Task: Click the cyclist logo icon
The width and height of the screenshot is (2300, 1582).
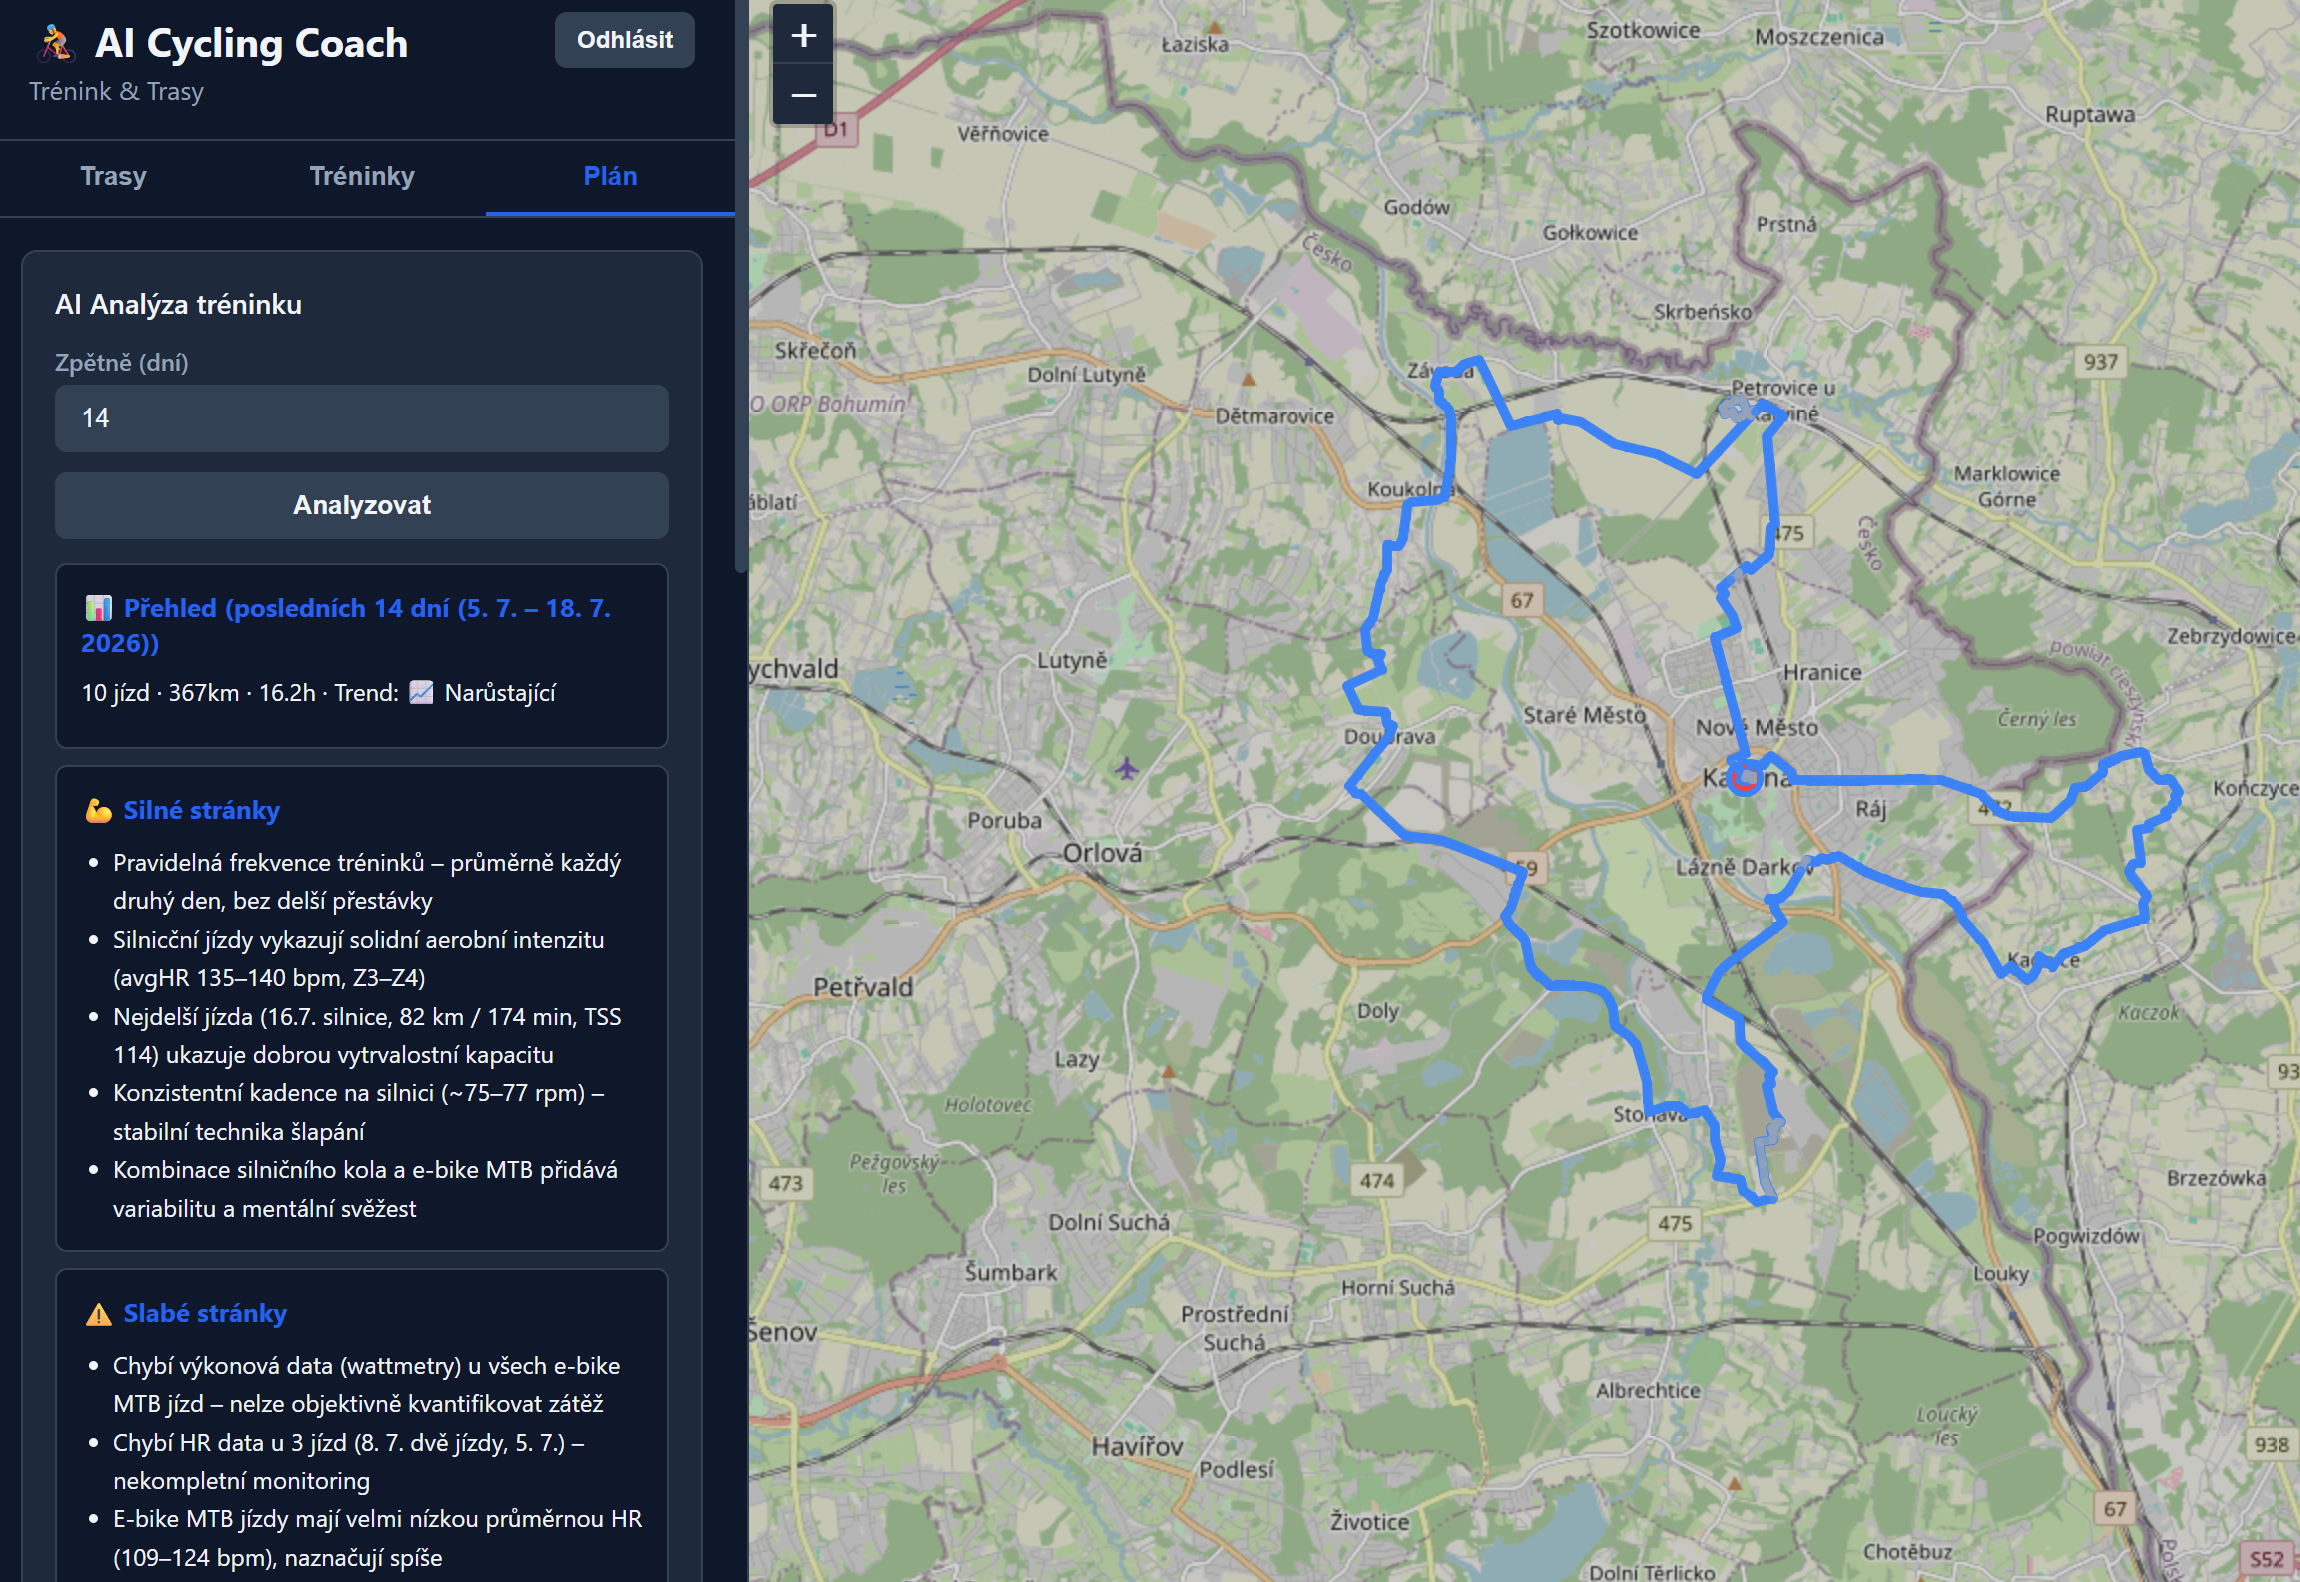Action: pyautogui.click(x=56, y=43)
